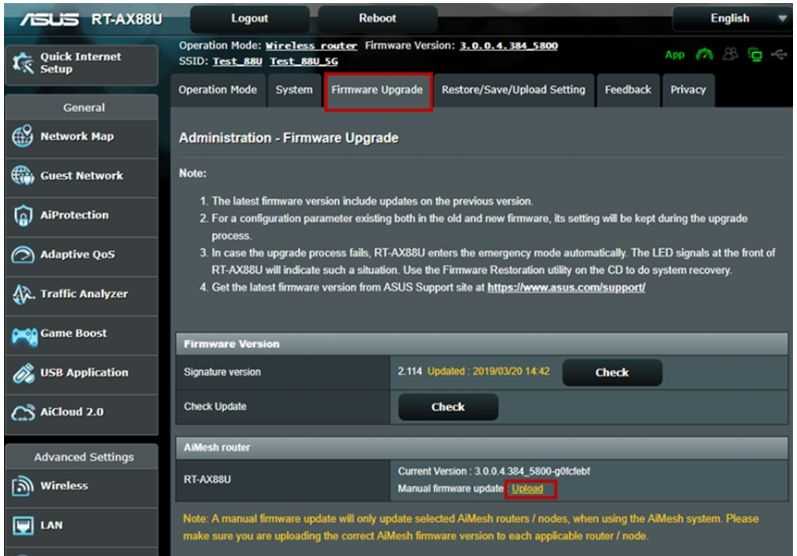Click the Signature version label

222,372
